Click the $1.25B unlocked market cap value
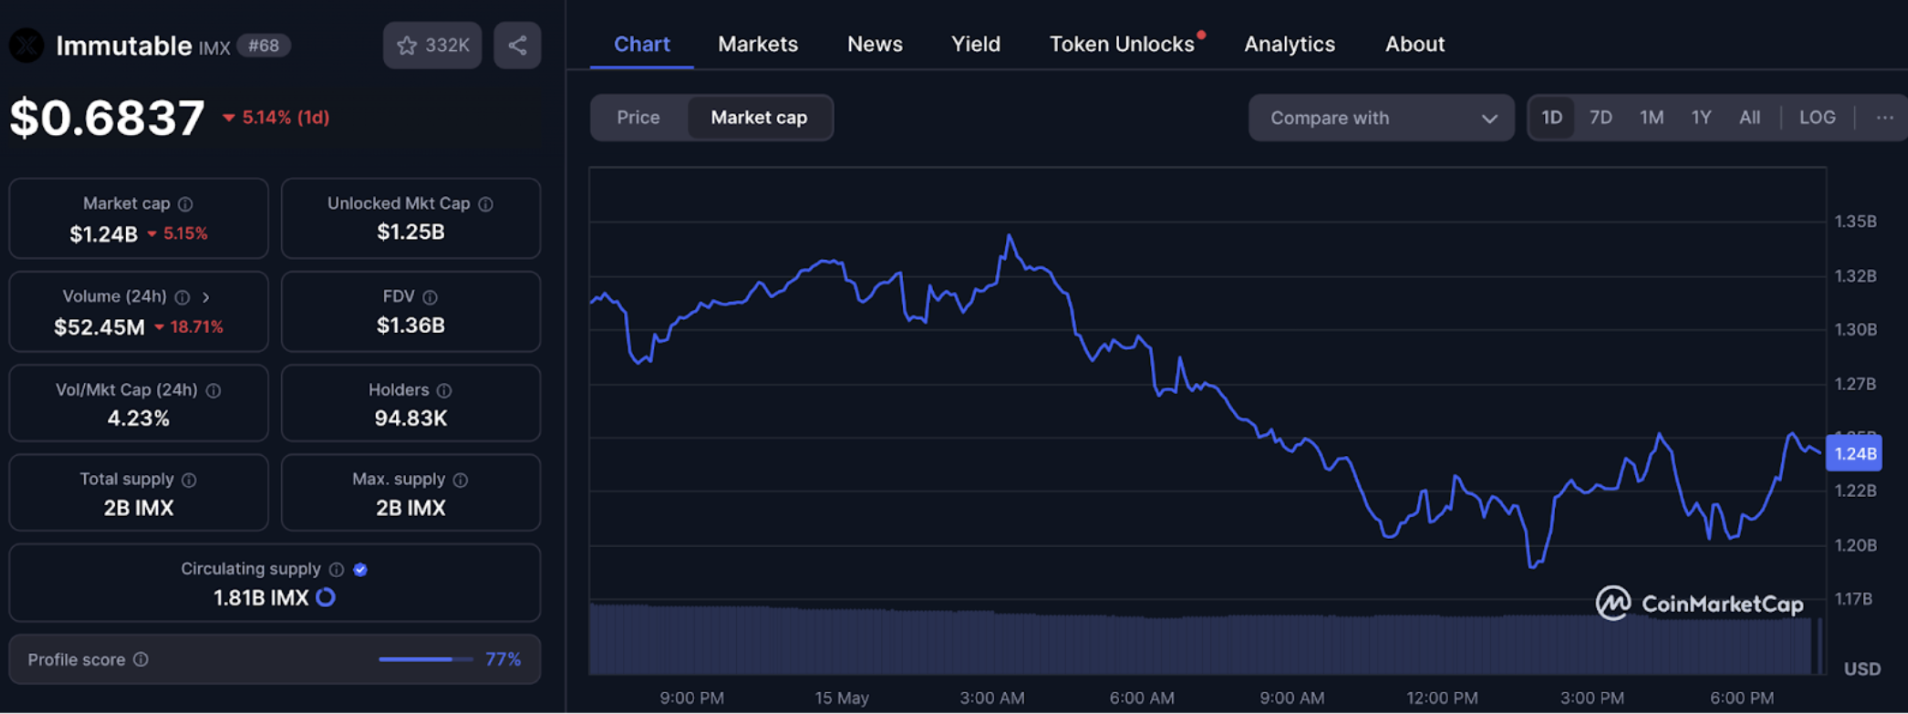1908x714 pixels. pos(411,232)
